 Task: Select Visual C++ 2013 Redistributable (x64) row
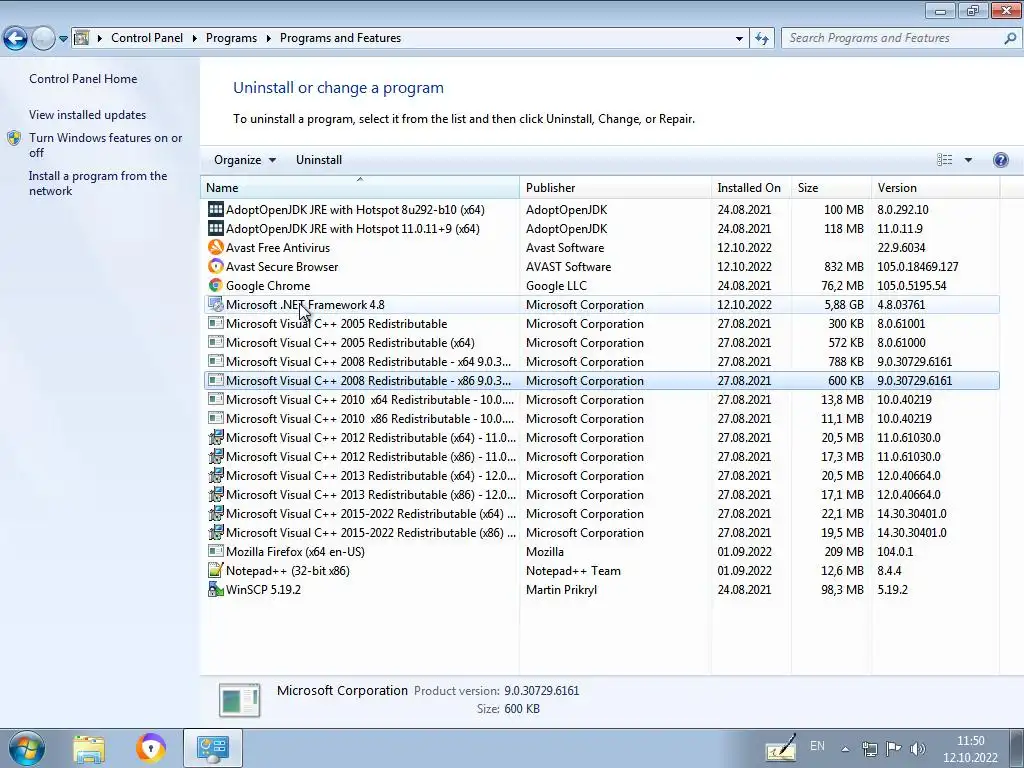pyautogui.click(x=601, y=476)
